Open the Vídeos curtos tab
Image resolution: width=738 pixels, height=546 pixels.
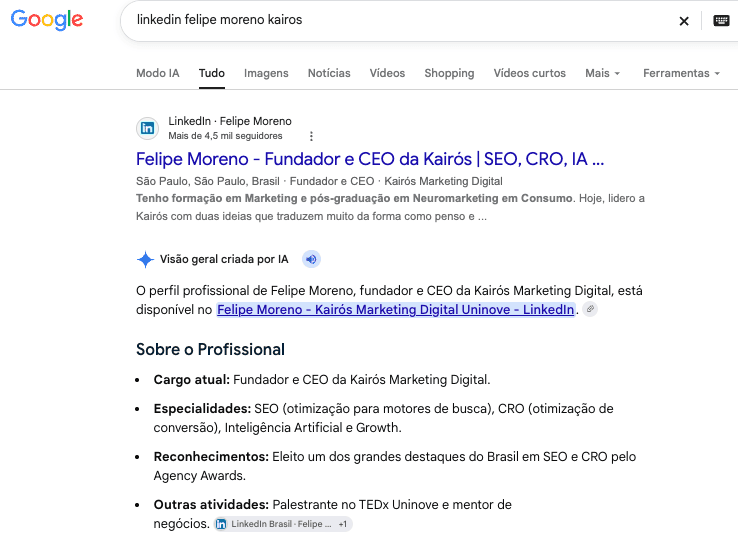[x=529, y=73]
